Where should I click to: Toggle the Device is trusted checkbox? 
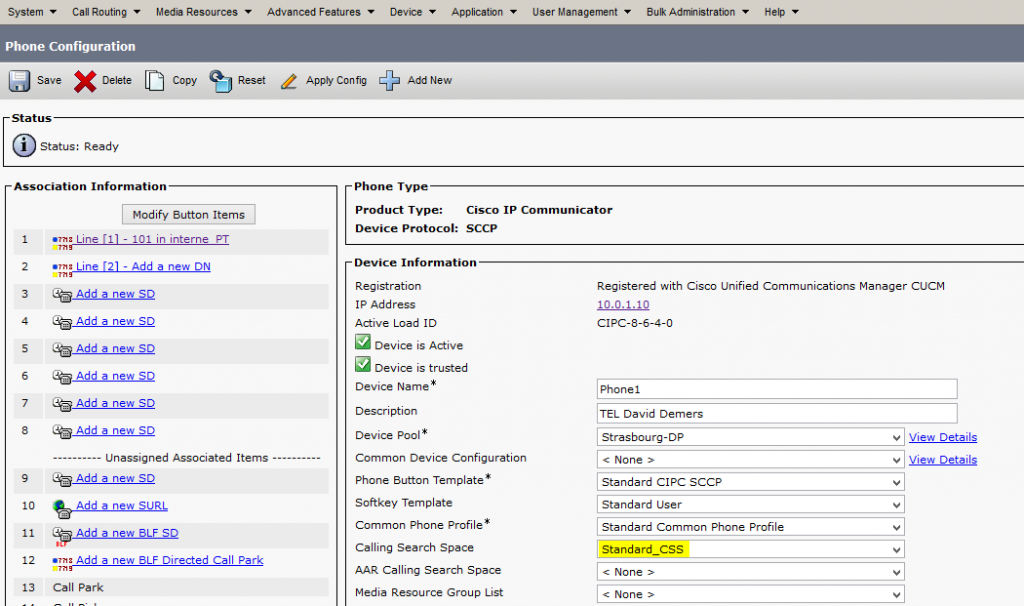pyautogui.click(x=363, y=366)
